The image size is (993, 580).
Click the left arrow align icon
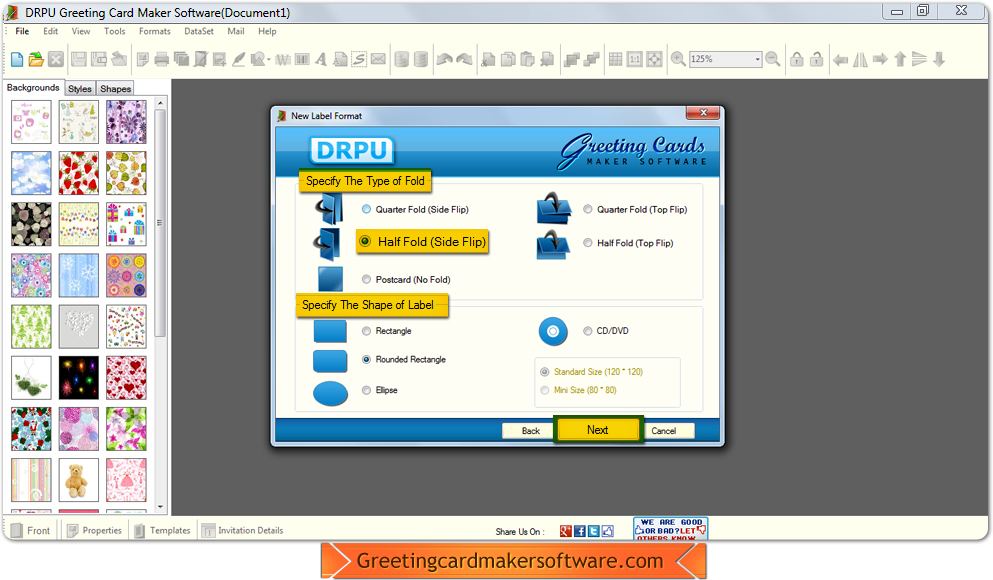(840, 60)
